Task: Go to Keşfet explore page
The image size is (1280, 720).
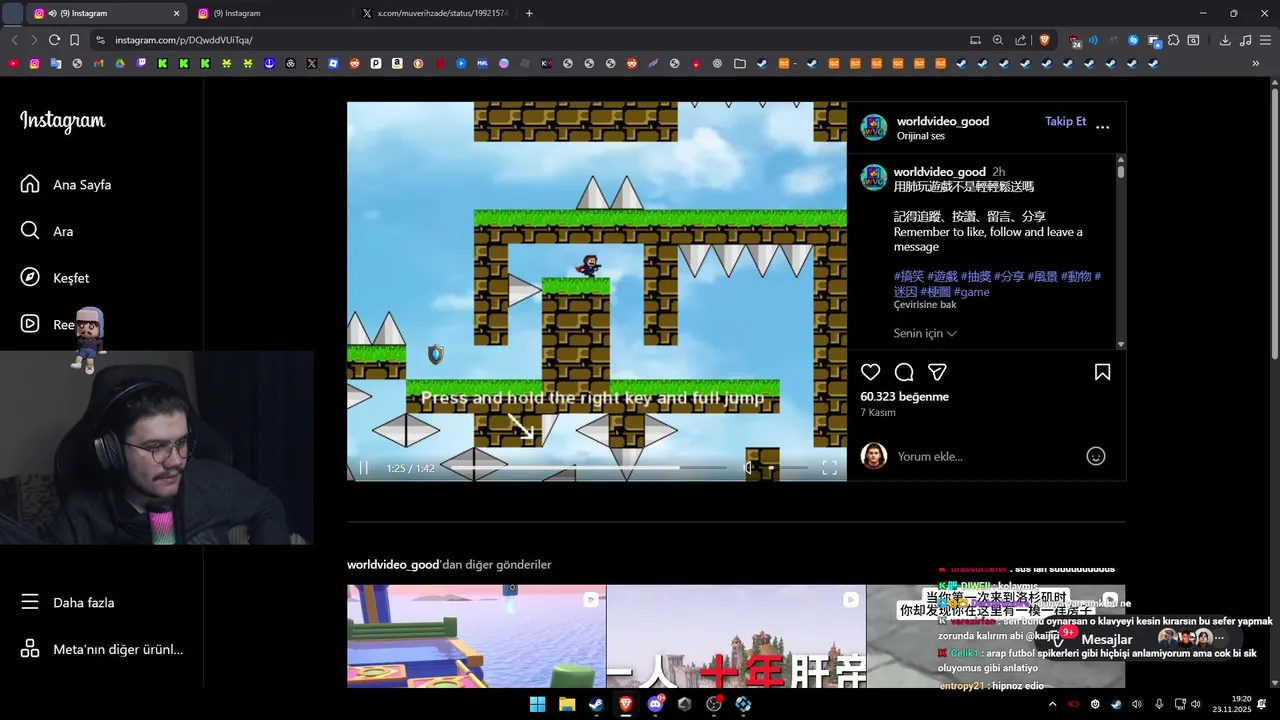Action: coord(54,278)
